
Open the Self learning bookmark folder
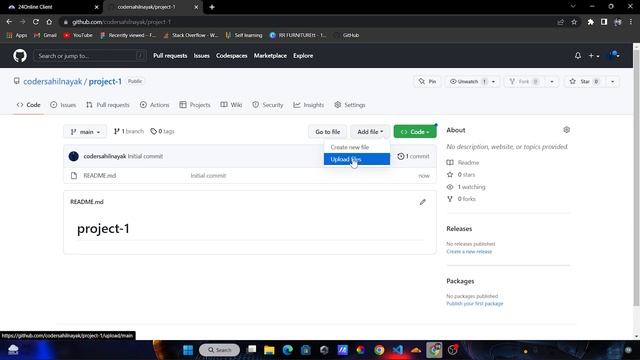[x=244, y=35]
